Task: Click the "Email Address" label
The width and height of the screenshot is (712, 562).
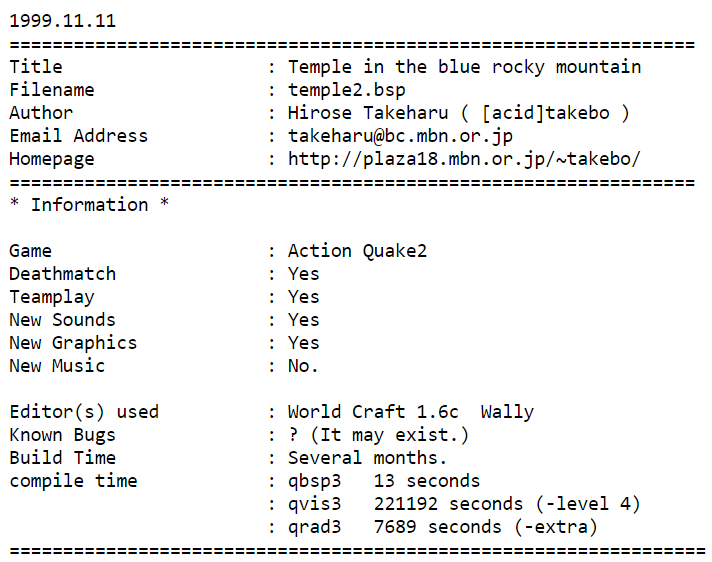Action: click(79, 136)
